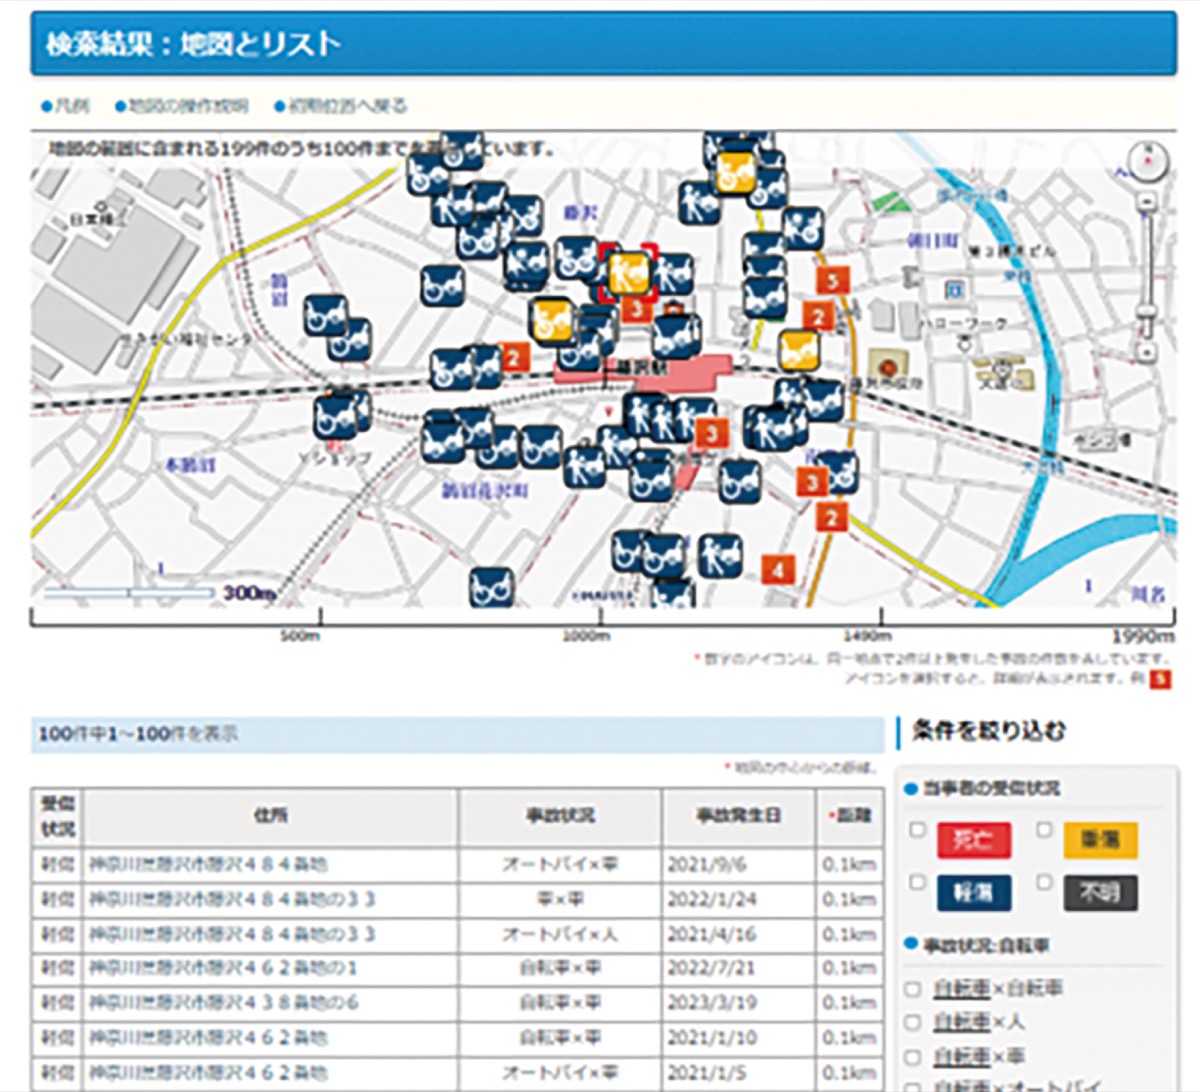Zoom out using the map minus button
This screenshot has width=1200, height=1092.
click(1147, 351)
